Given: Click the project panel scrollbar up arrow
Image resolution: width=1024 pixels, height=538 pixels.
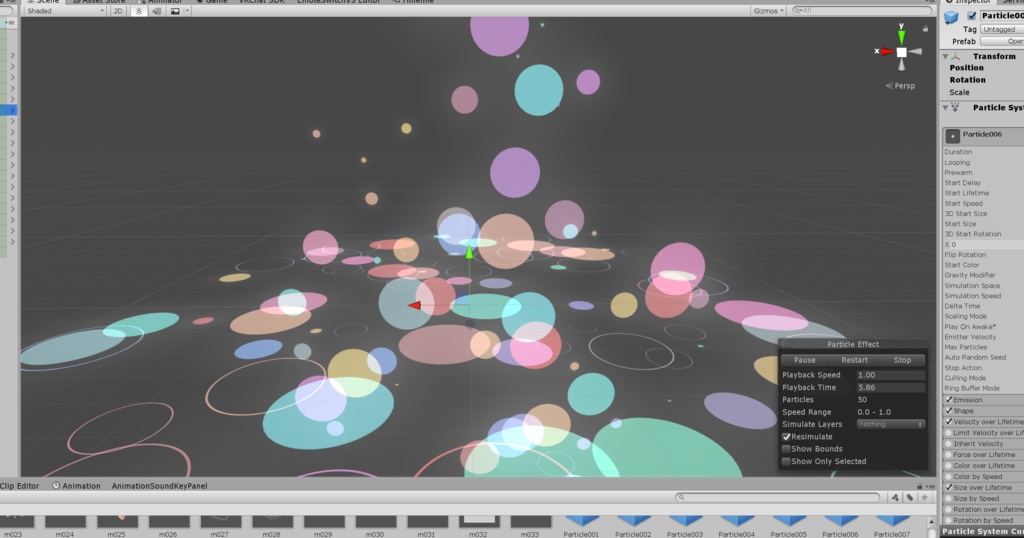Looking at the screenshot, I should pyautogui.click(x=931, y=522).
